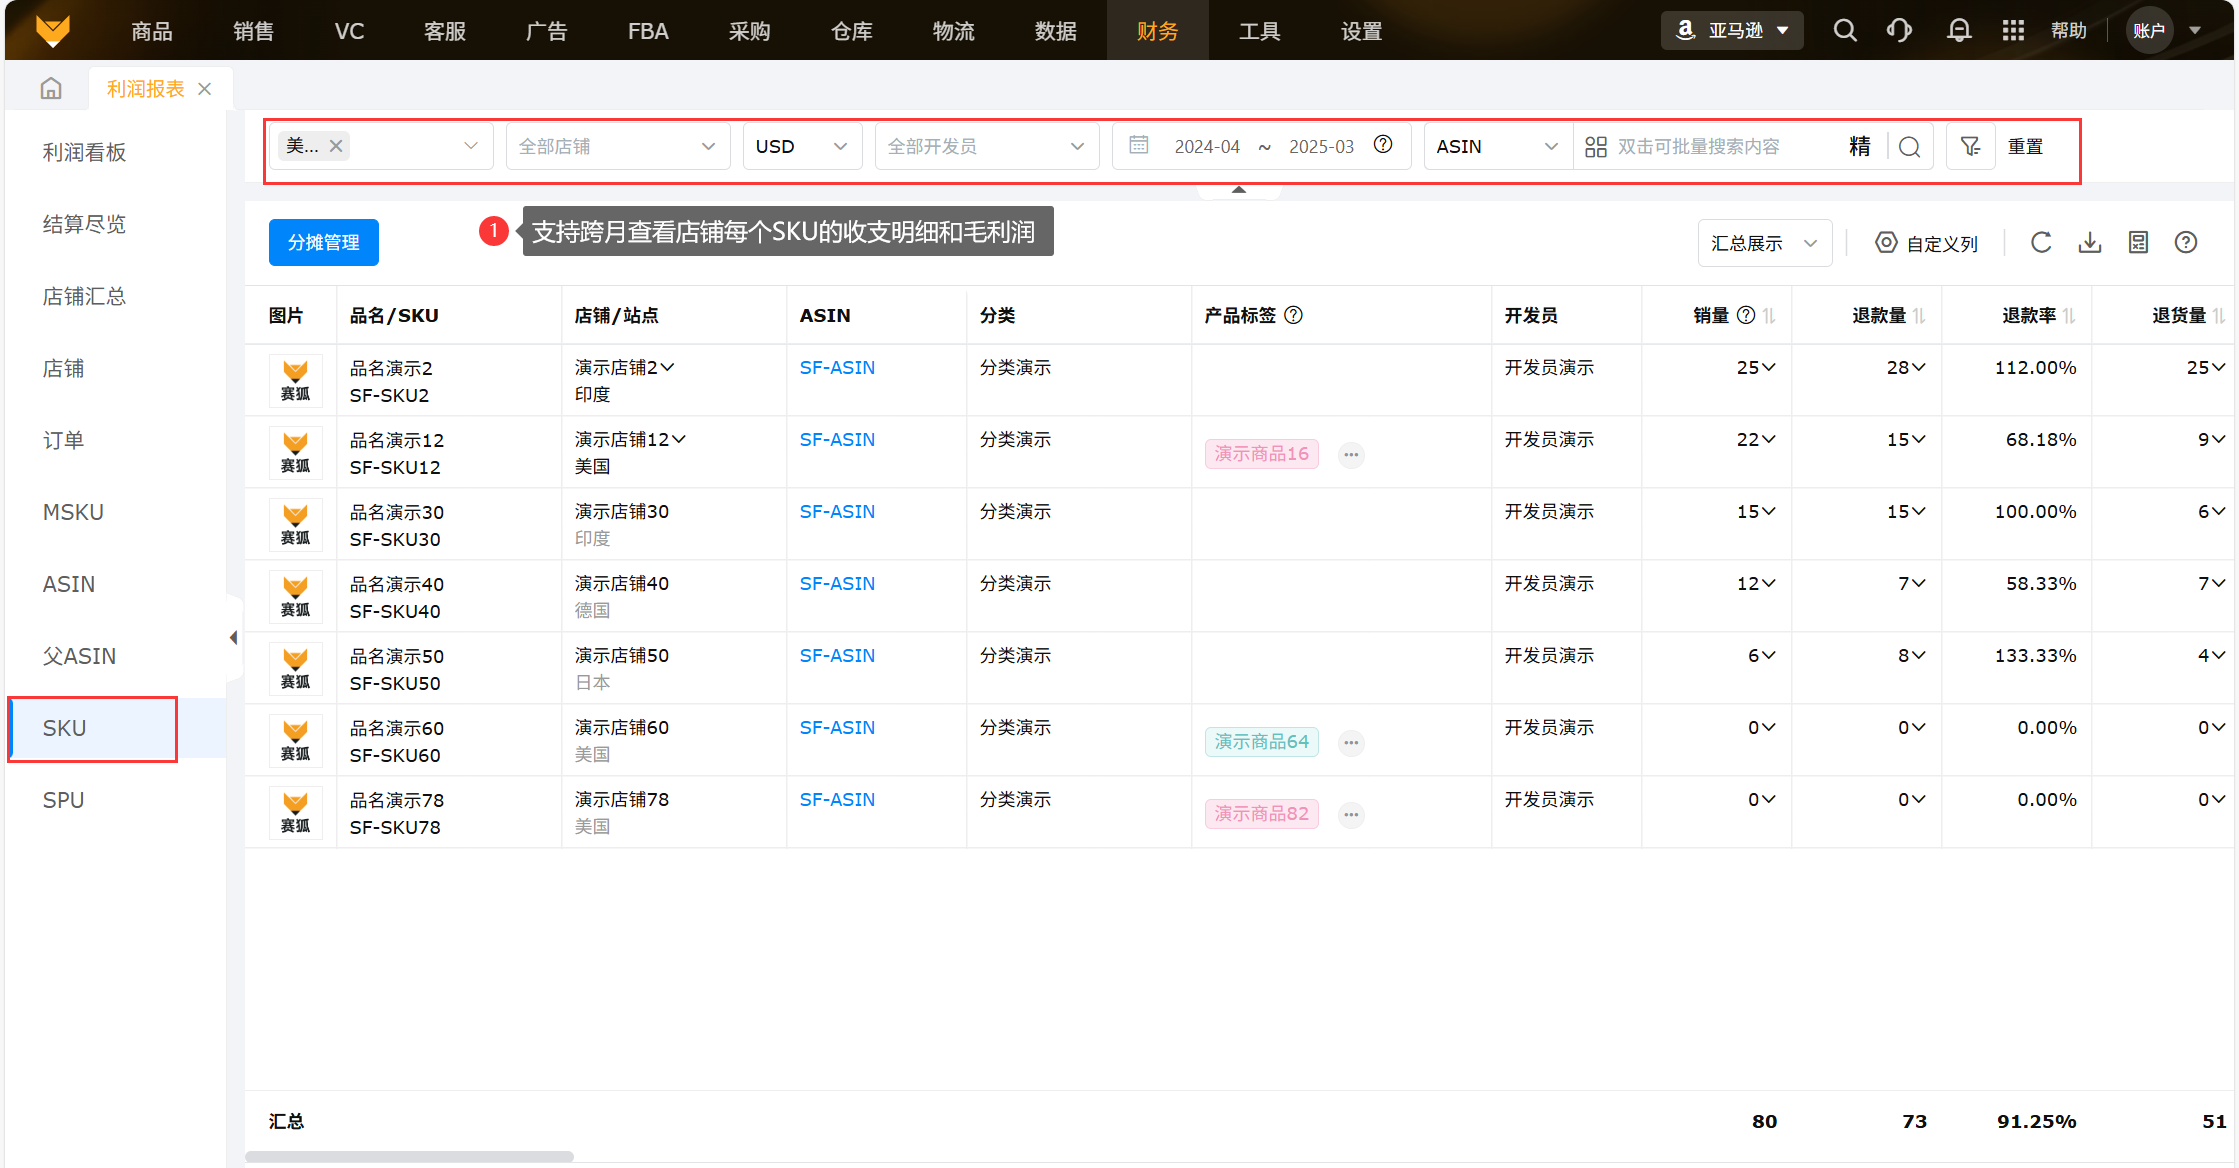Select MSKU in the sidebar
The image size is (2239, 1168).
[x=73, y=513]
